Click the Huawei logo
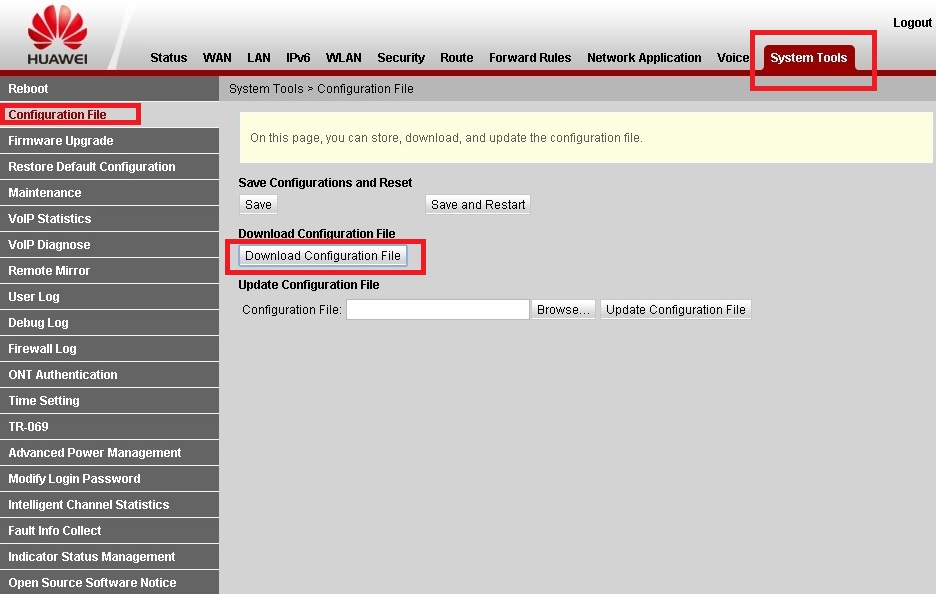The width and height of the screenshot is (936, 594). (x=57, y=35)
